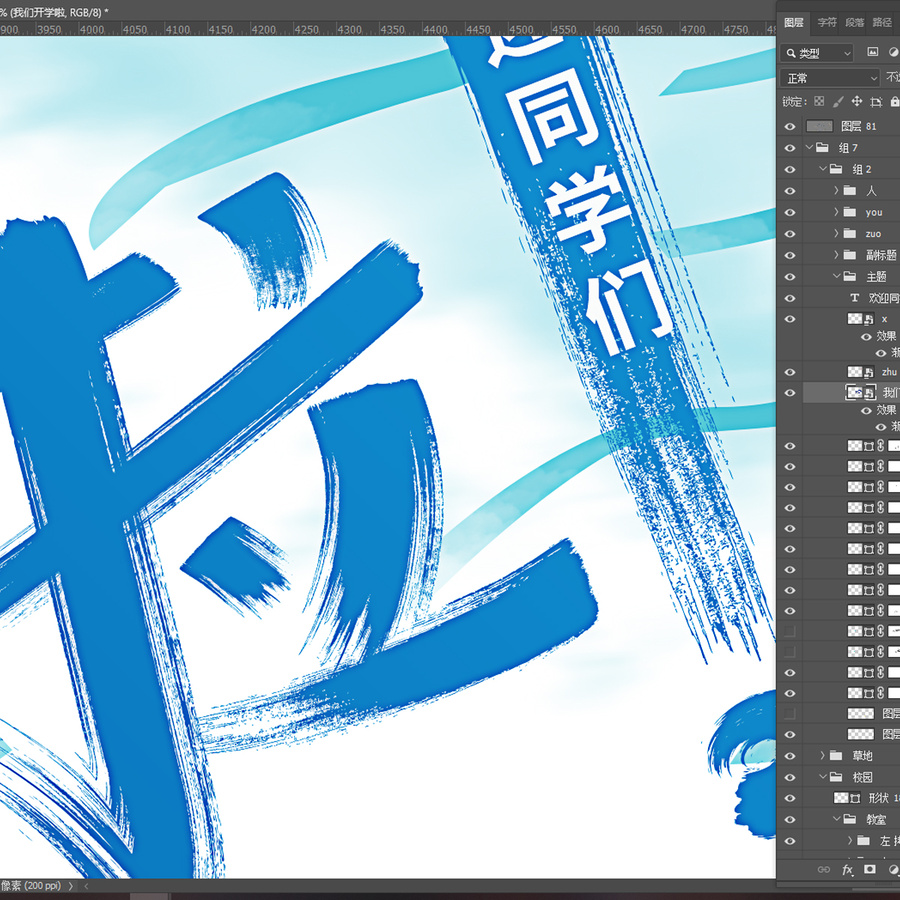Image resolution: width=900 pixels, height=900 pixels.
Task: Switch to the 段落 tab
Action: [855, 22]
